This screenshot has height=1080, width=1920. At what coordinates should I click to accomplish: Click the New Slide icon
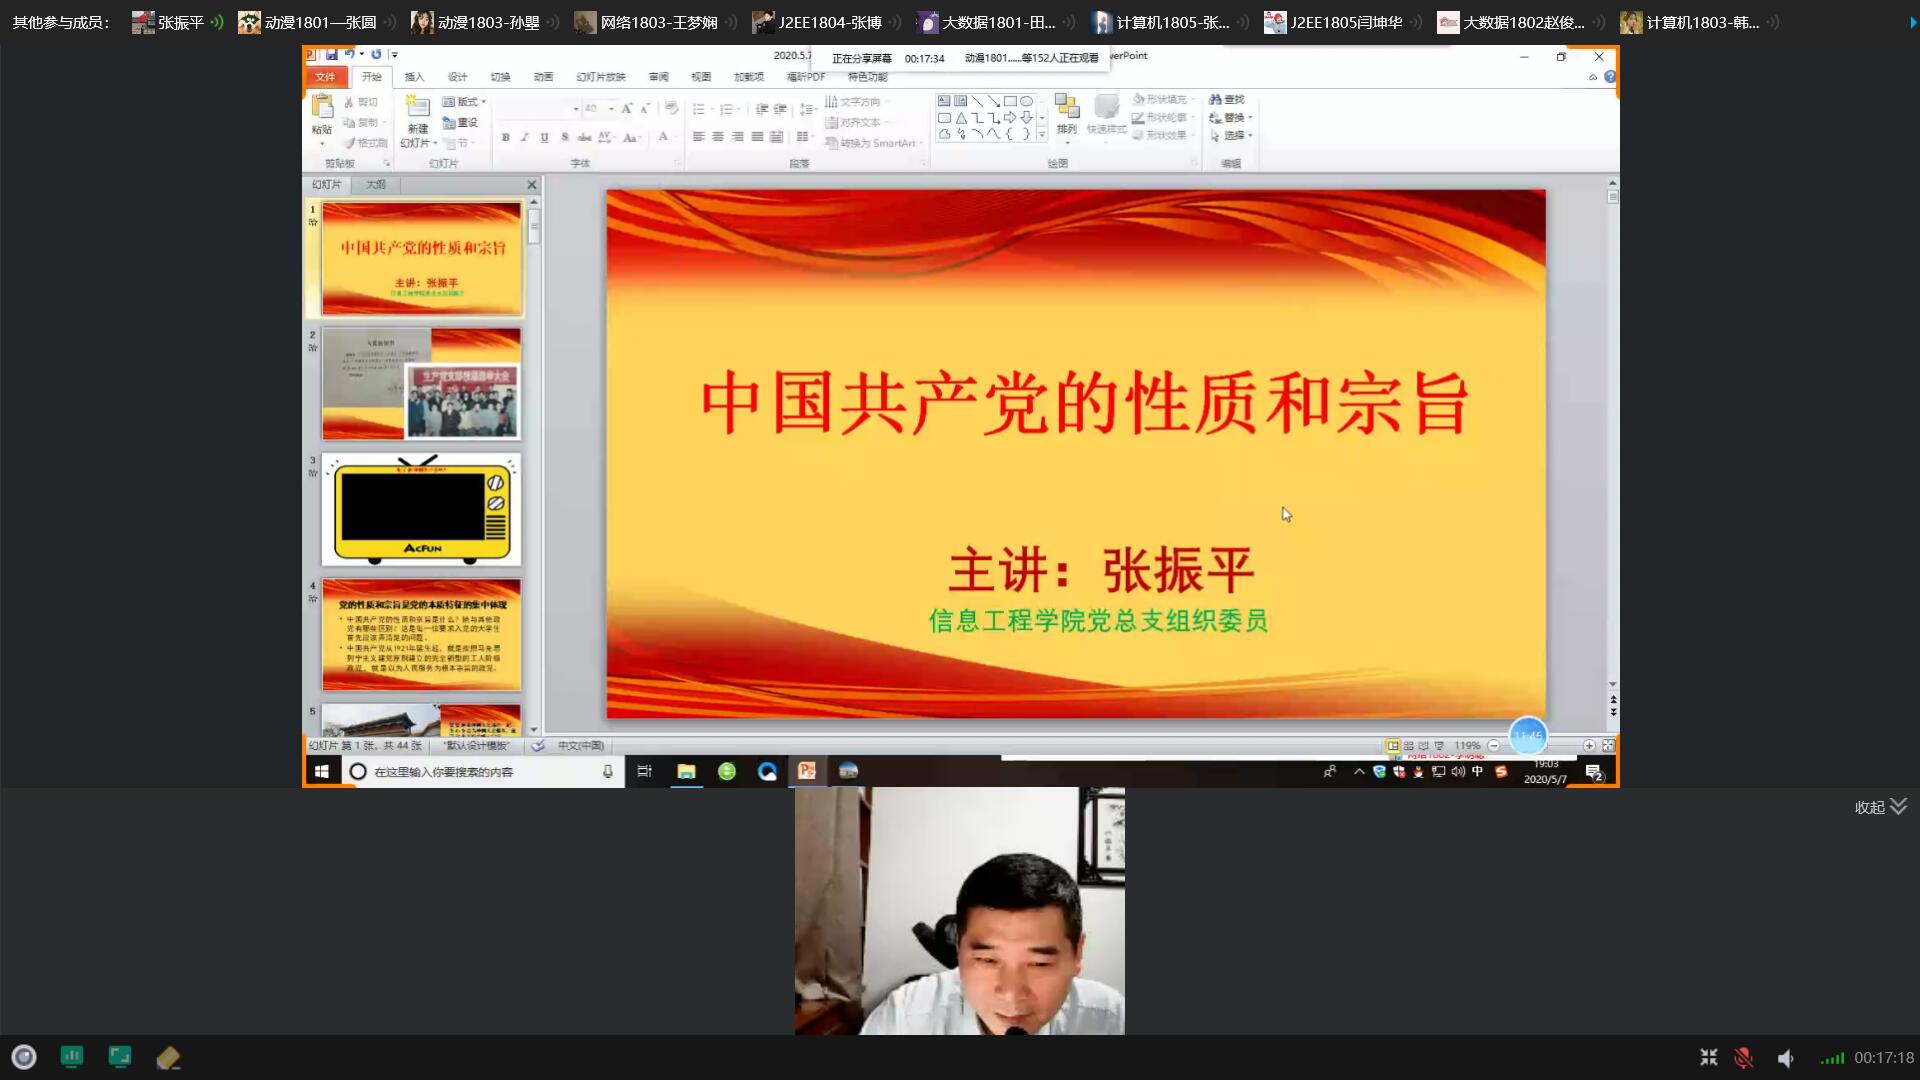pos(417,106)
